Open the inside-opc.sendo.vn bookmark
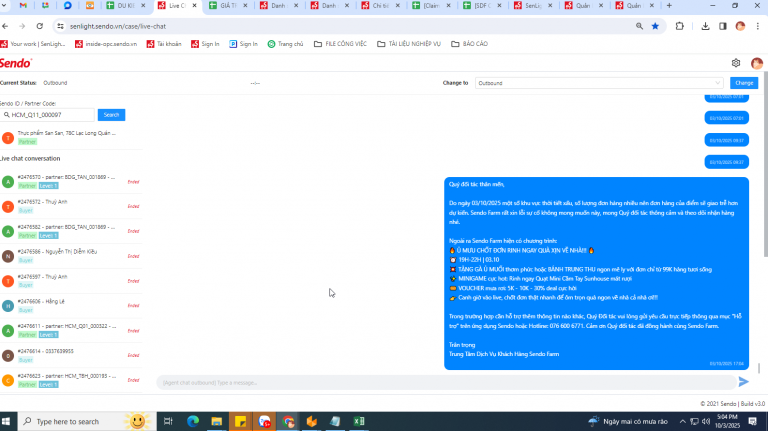This screenshot has height=431, width=768. pyautogui.click(x=106, y=44)
